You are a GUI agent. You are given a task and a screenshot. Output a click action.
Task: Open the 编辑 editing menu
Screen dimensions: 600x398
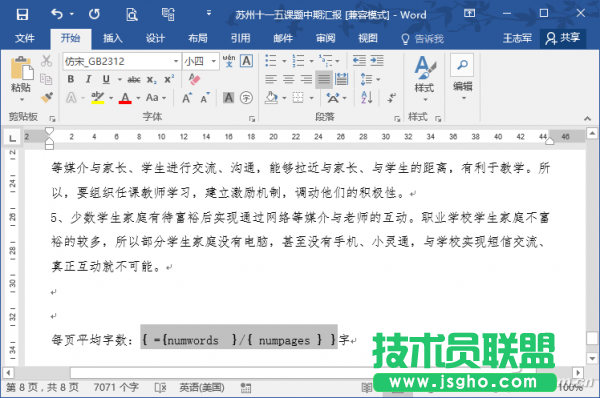click(x=462, y=78)
